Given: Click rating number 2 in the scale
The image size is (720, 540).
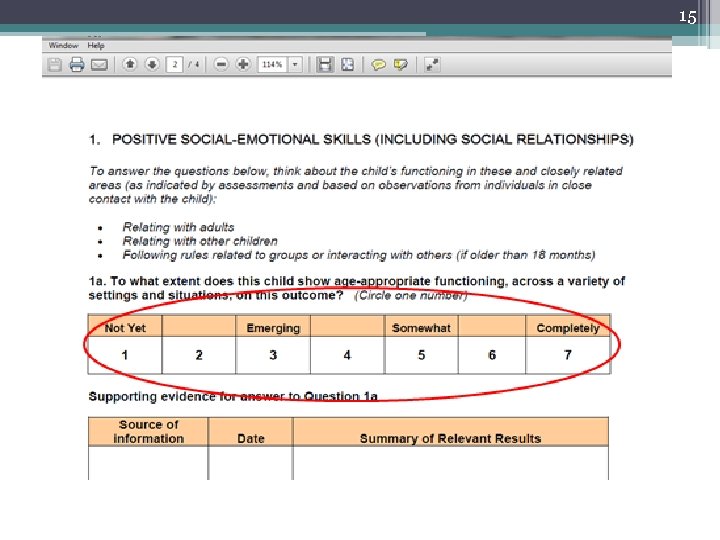Looking at the screenshot, I should (199, 355).
